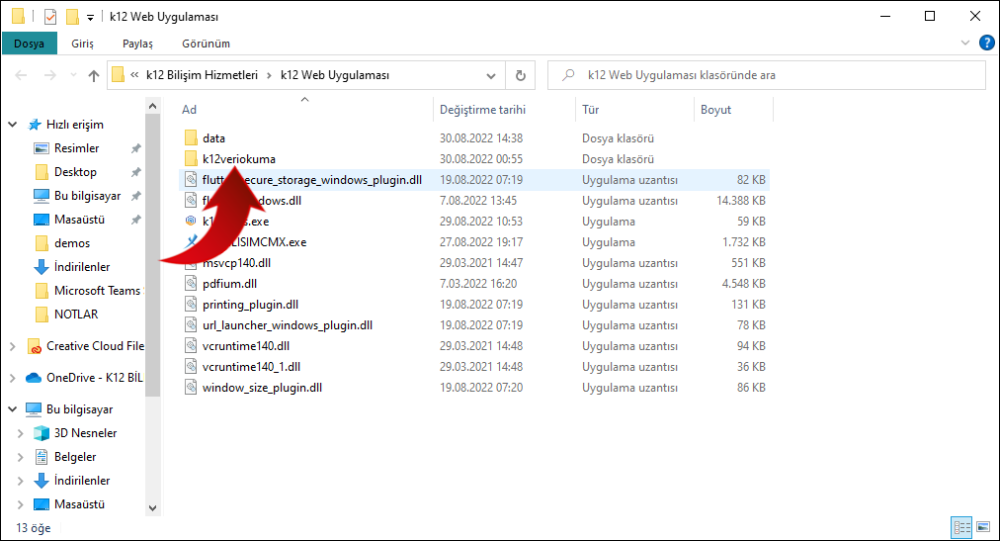
Task: Open the Customize Quick Access Toolbar dropdown
Action: click(91, 17)
